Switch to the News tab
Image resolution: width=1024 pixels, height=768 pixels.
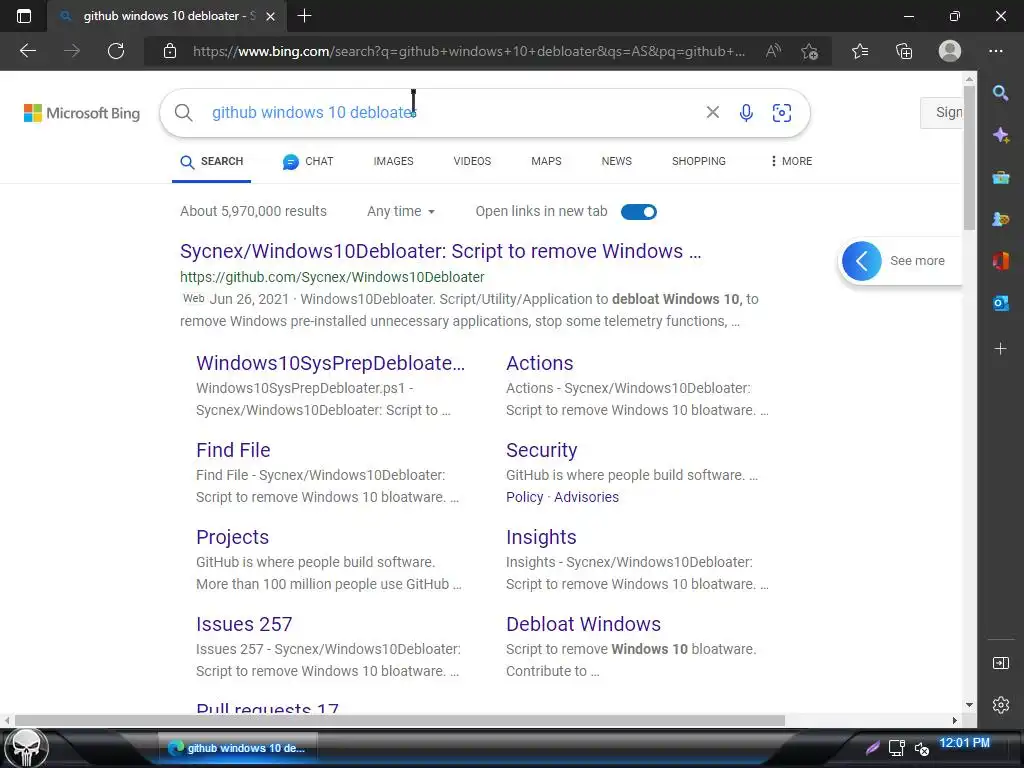click(616, 161)
